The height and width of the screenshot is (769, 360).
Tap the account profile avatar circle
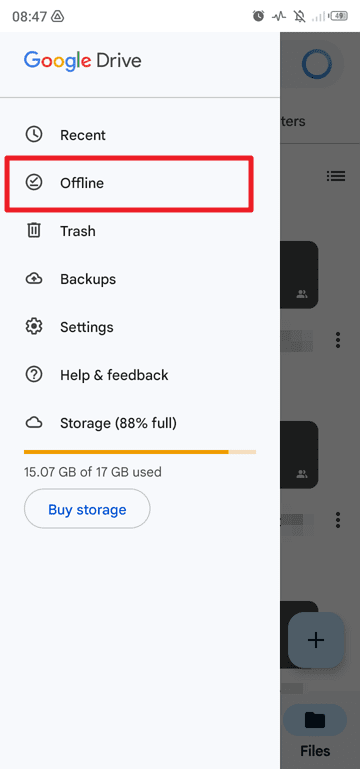[x=317, y=63]
